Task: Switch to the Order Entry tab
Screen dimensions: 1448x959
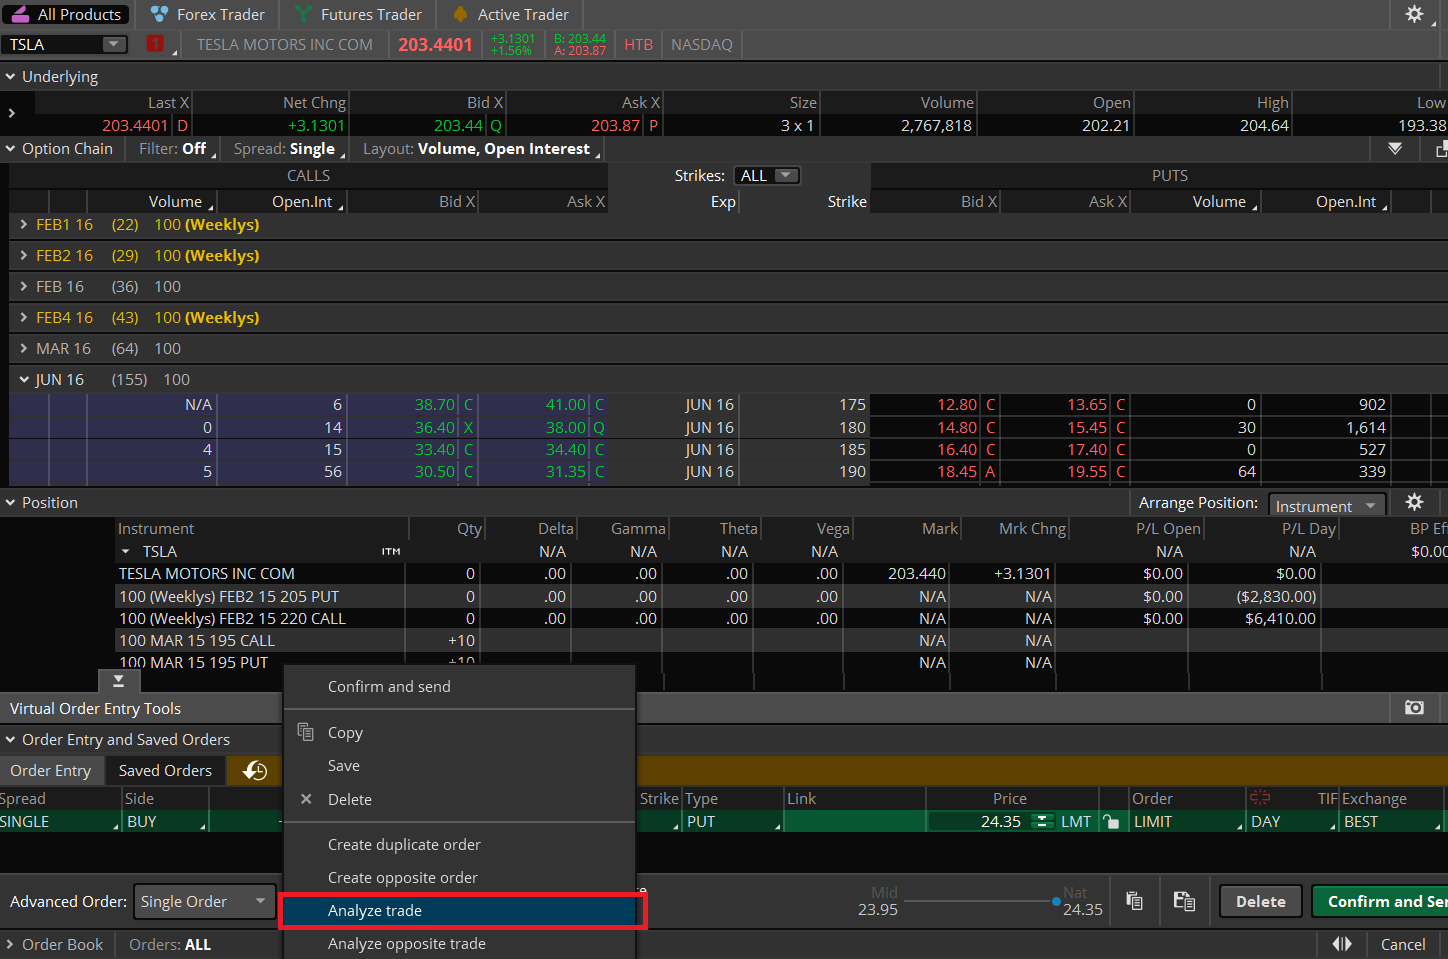Action: (x=50, y=770)
